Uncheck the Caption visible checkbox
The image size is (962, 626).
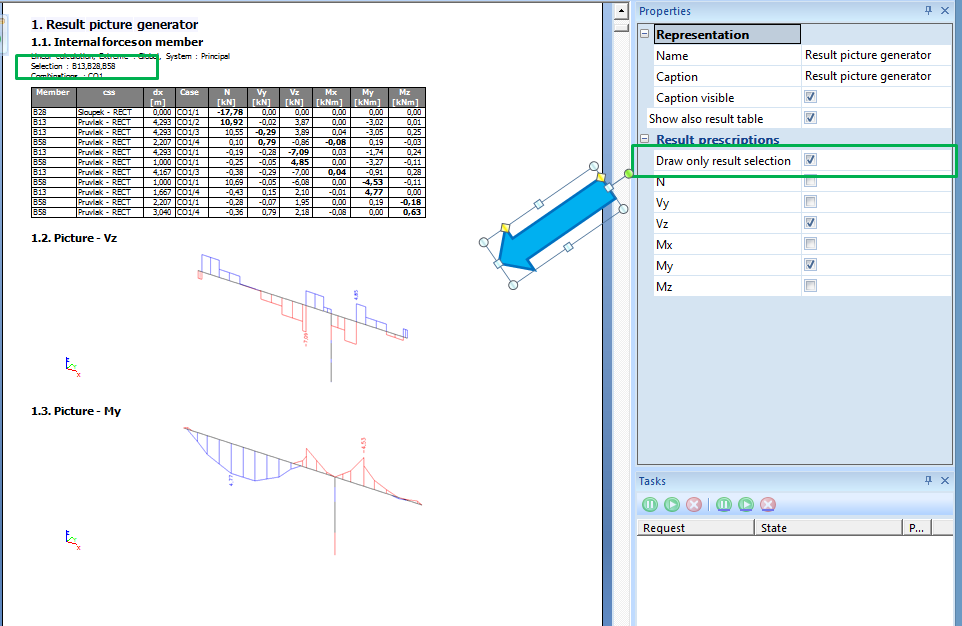click(x=810, y=97)
